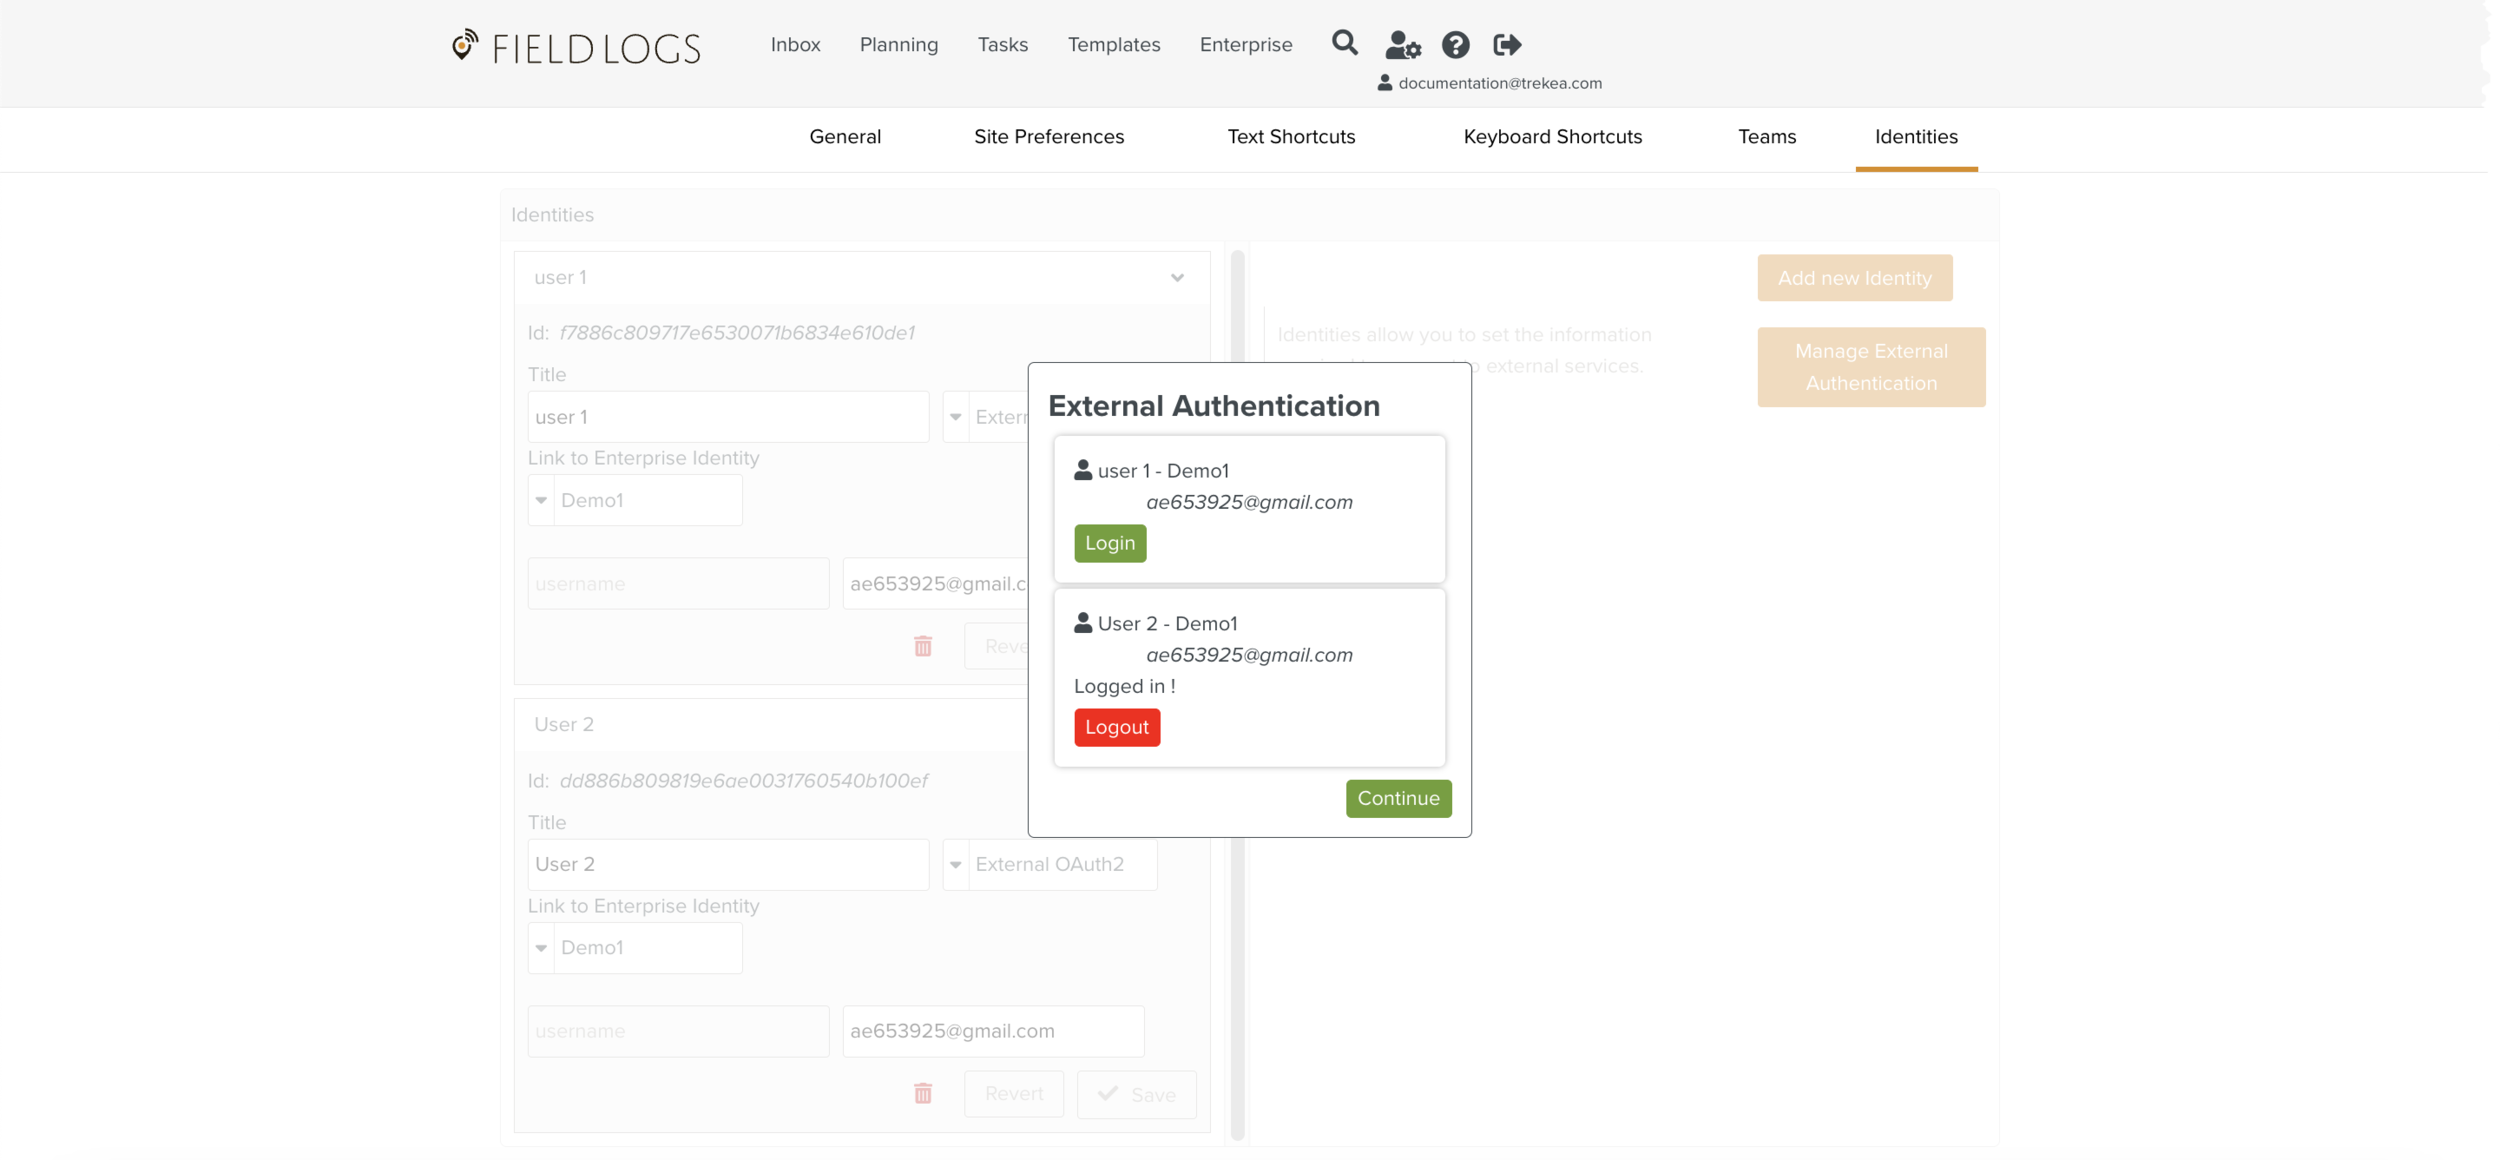Logout User 2 - Demo1
The width and height of the screenshot is (2500, 1160).
(x=1116, y=727)
